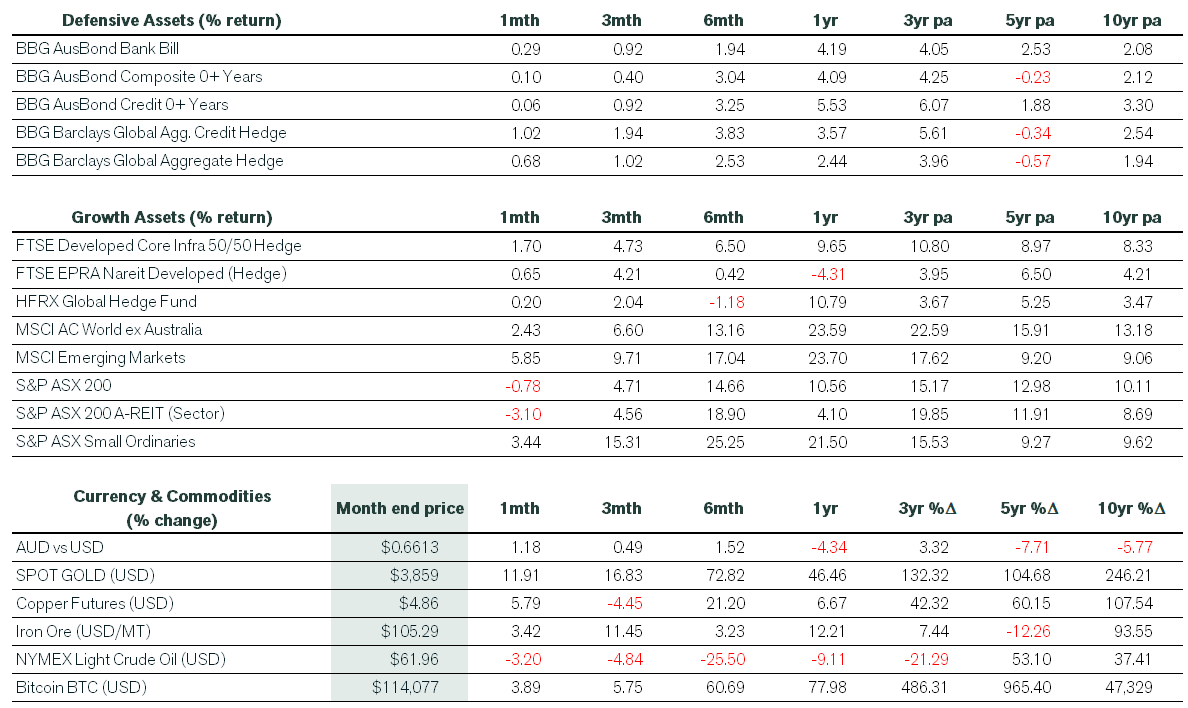
Task: Click the Growth Assets (% return) header
Action: click(171, 217)
